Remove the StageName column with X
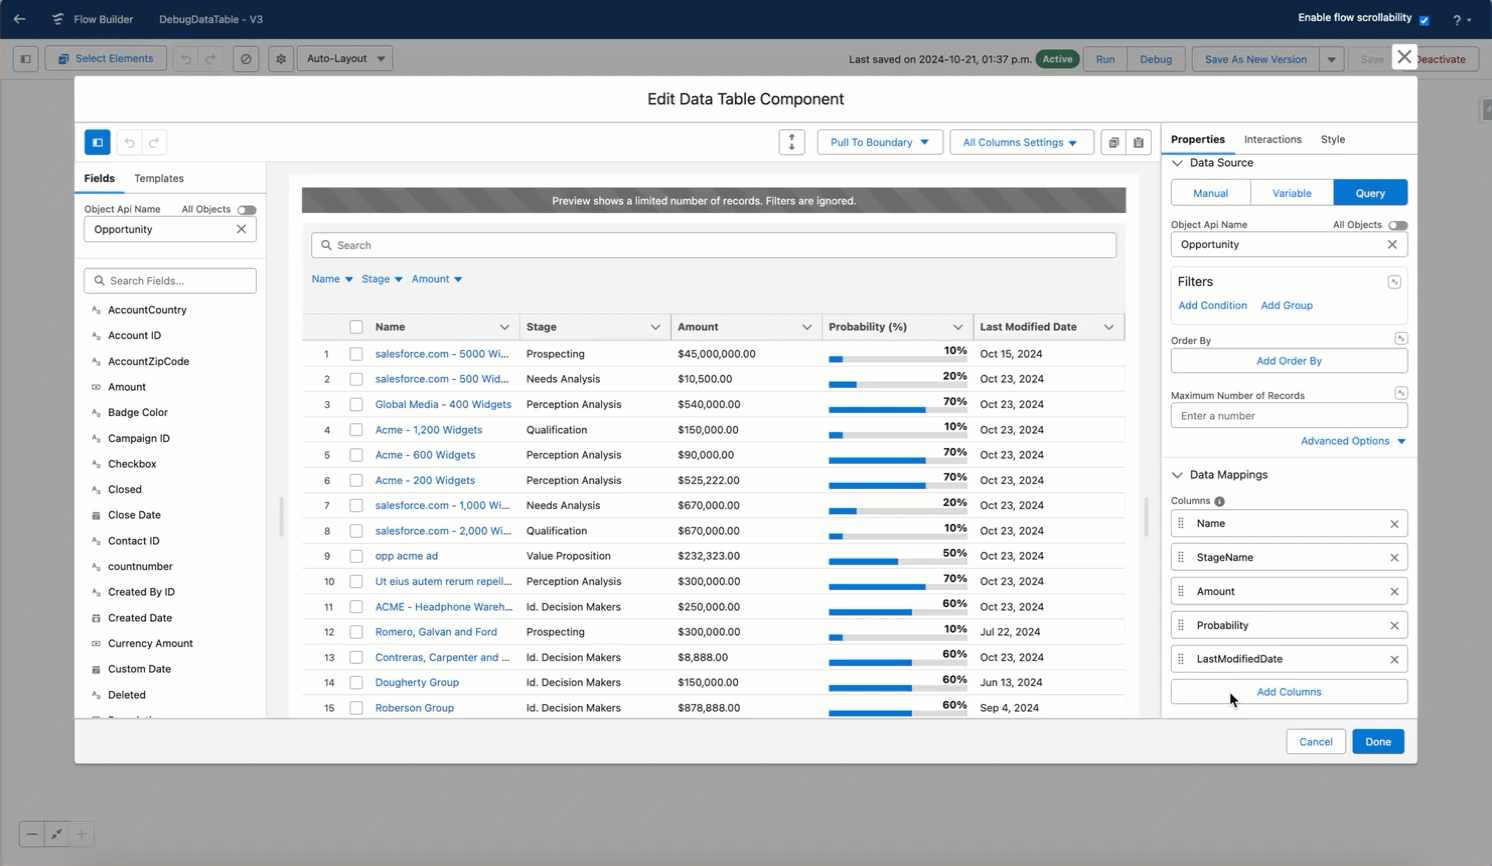 1394,557
